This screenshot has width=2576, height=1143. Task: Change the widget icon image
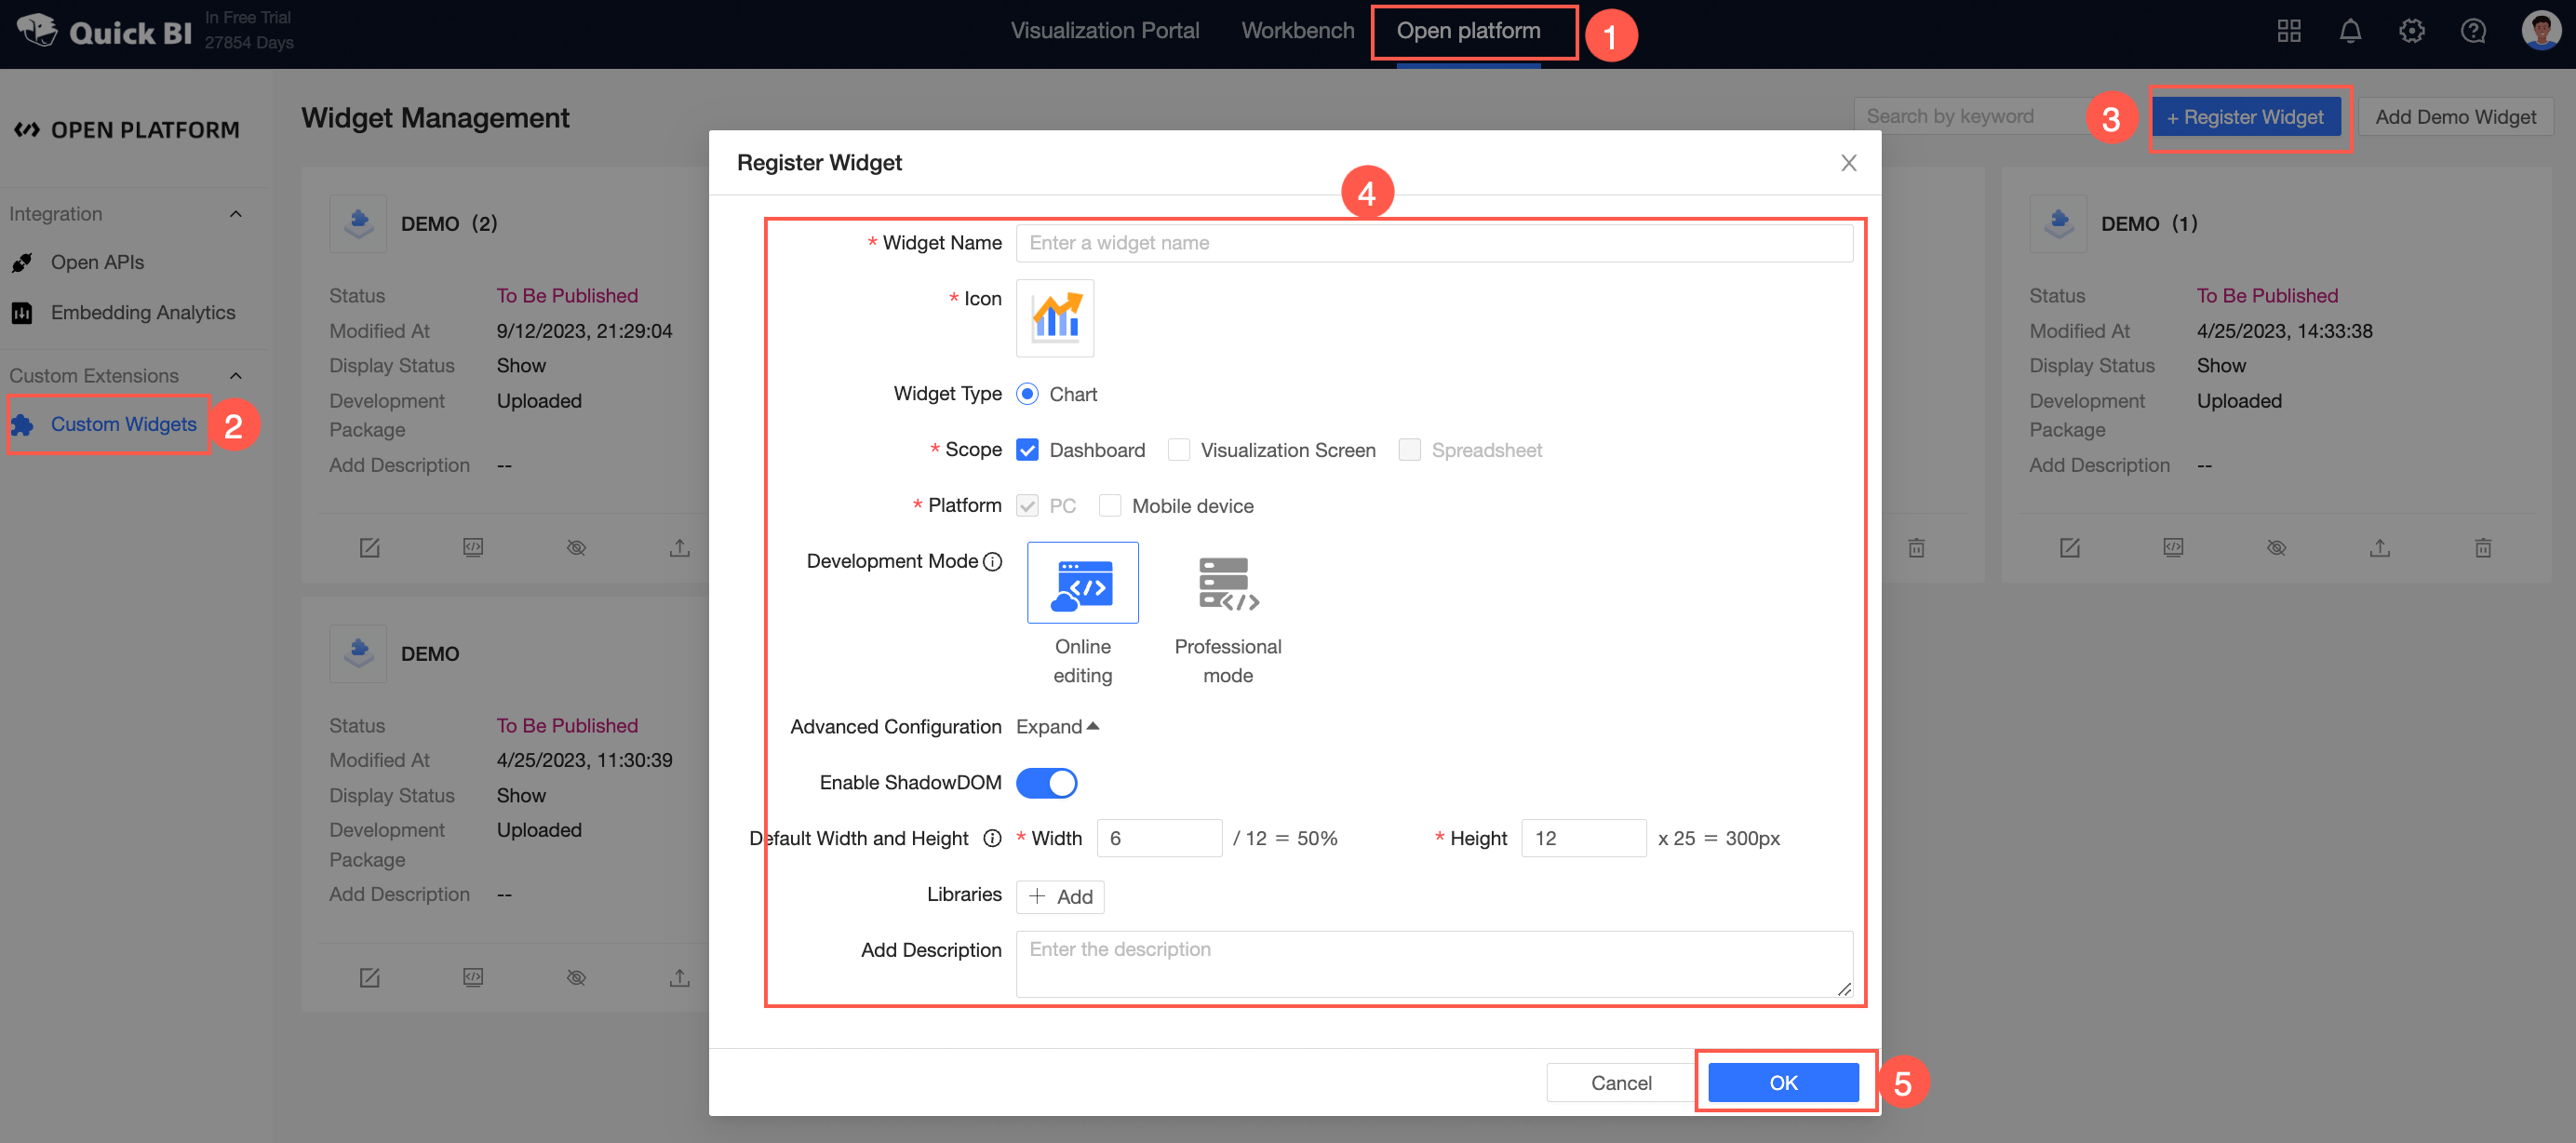click(1055, 318)
